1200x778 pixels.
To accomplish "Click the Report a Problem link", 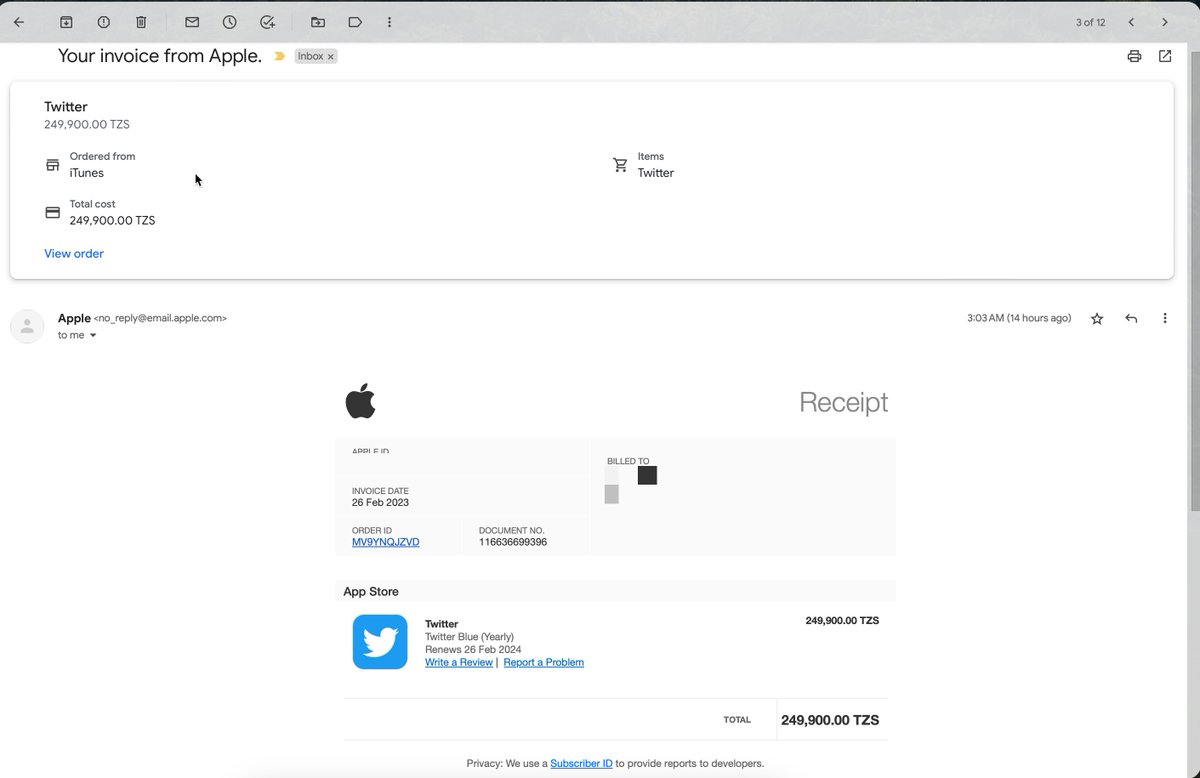I will (x=544, y=662).
